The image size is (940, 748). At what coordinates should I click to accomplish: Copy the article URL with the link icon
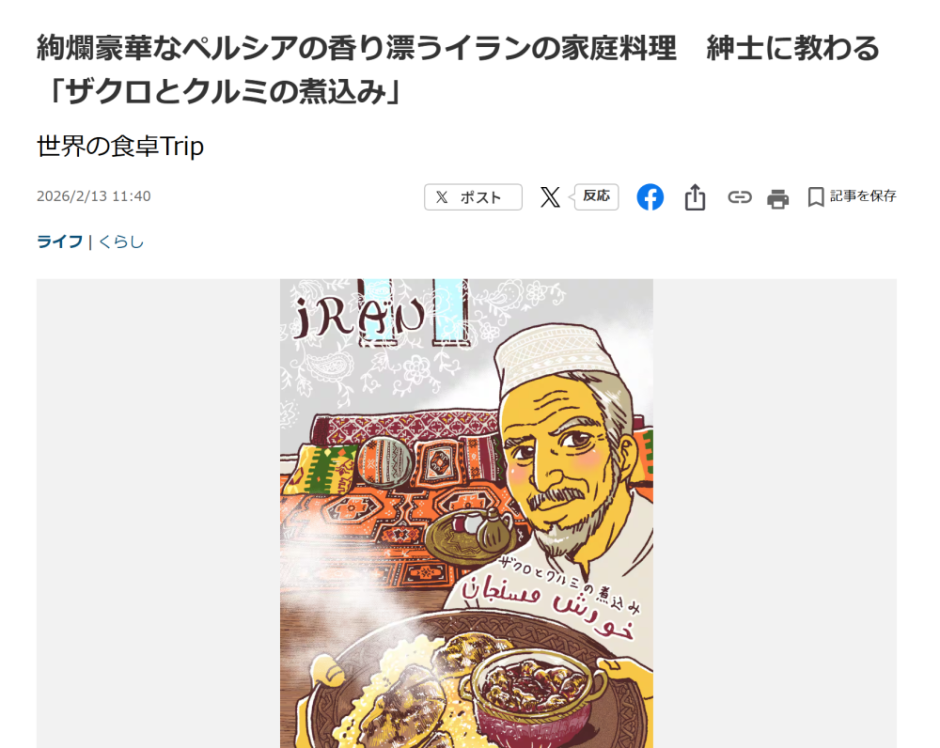click(739, 197)
